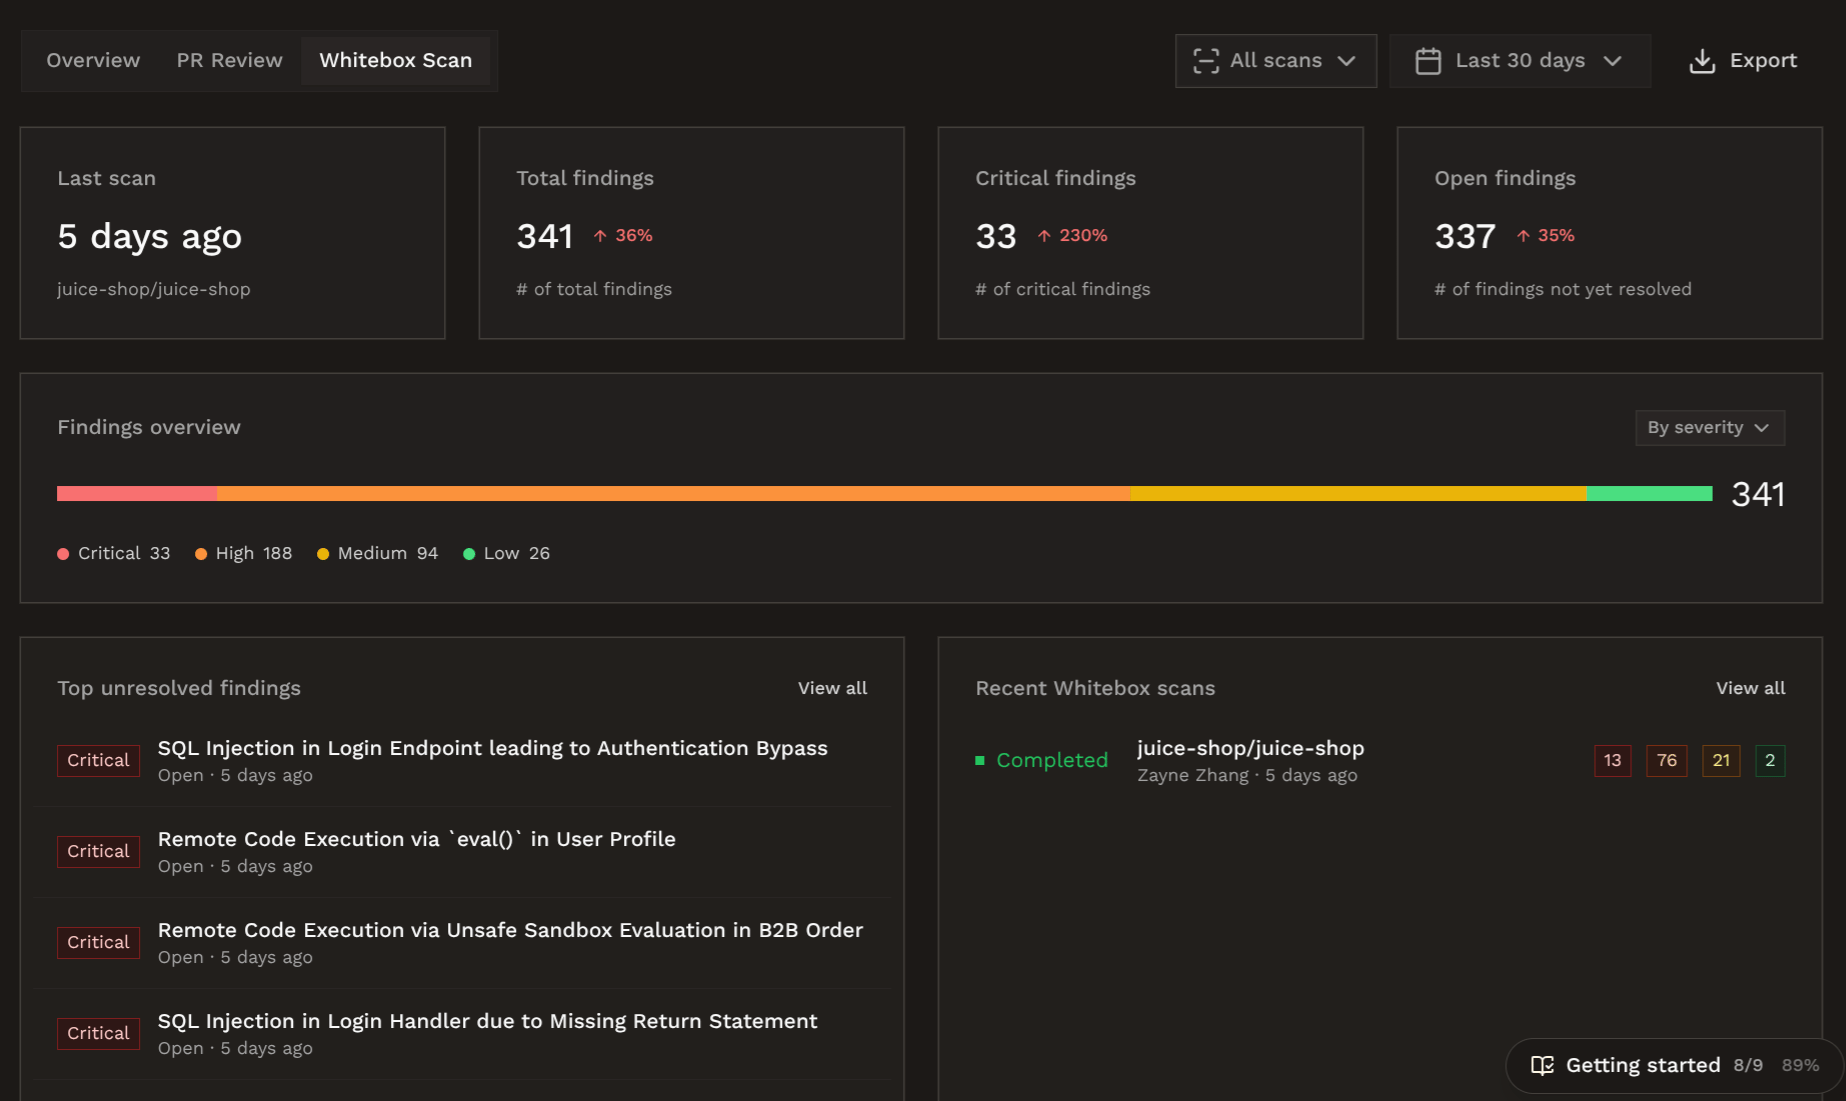Click the Medium 94 legend entry
1846x1101 pixels.
[x=377, y=553]
